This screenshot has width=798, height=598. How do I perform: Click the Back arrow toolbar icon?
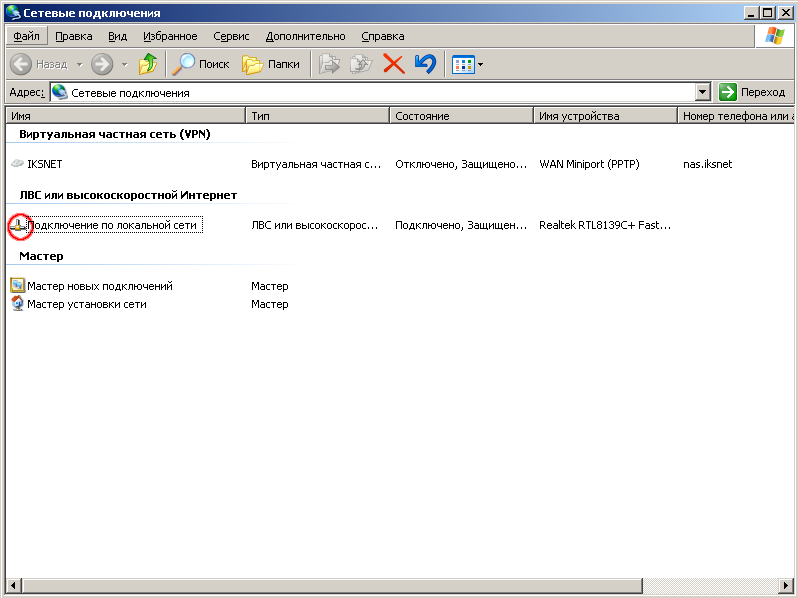[x=21, y=64]
